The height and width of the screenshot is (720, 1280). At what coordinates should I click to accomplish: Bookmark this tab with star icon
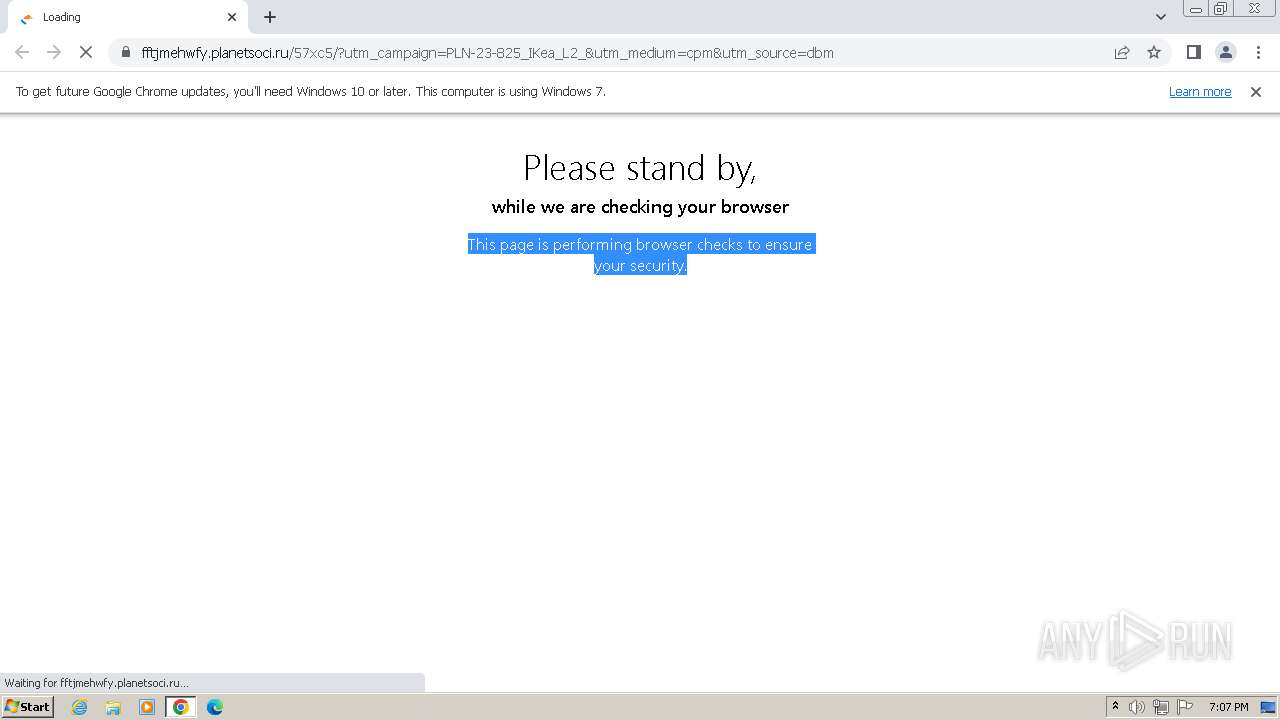click(1154, 52)
